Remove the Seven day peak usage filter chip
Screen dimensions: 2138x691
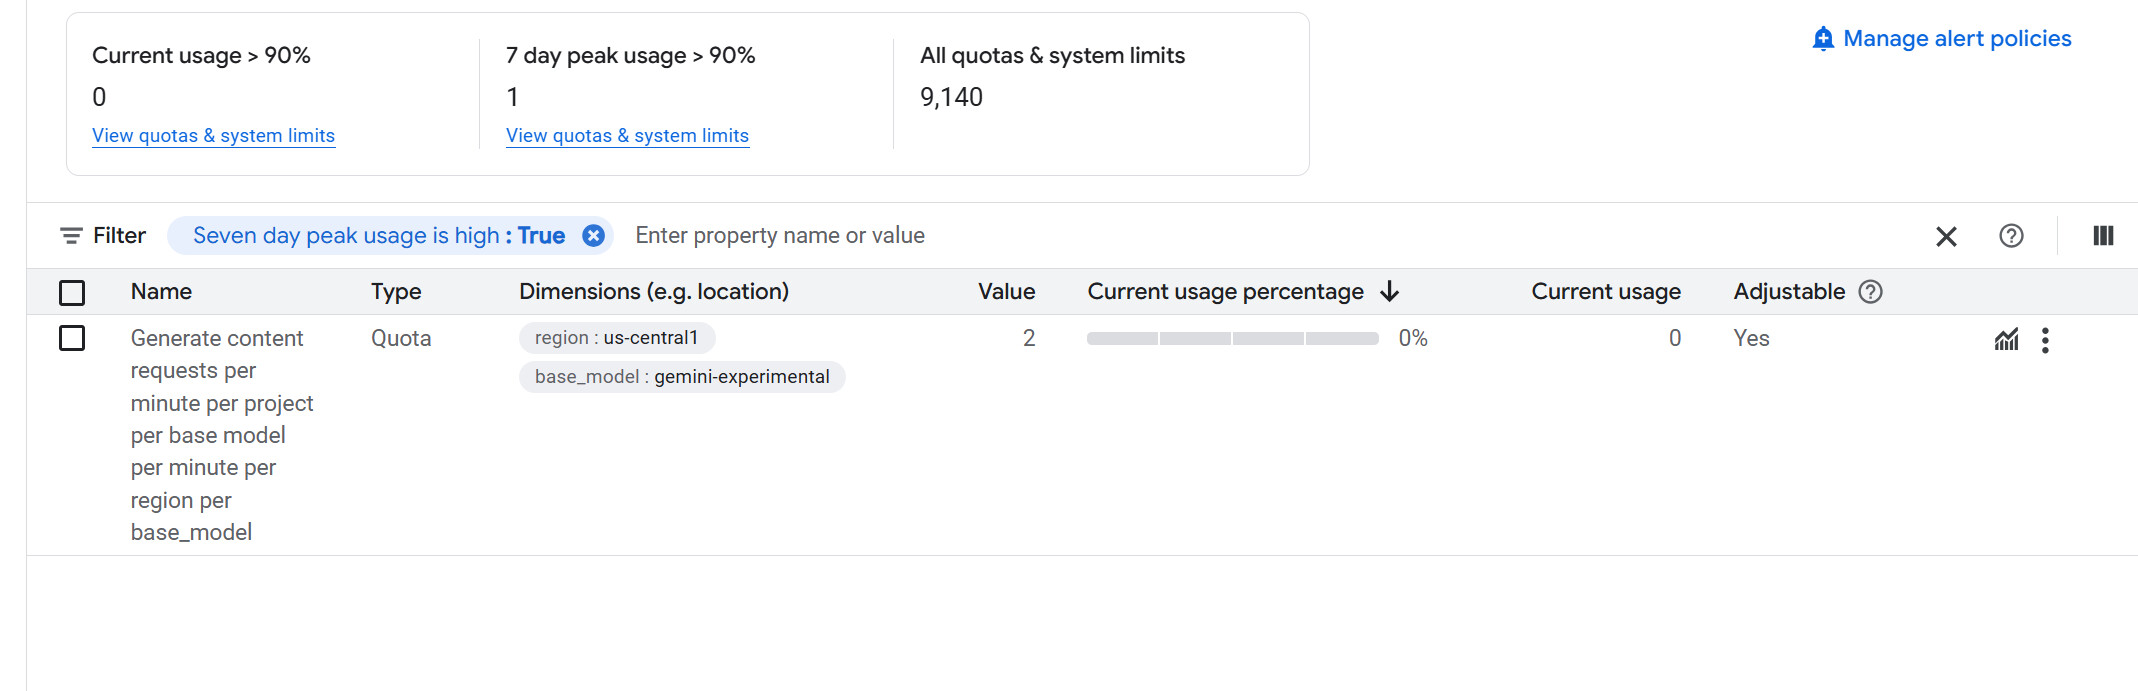click(x=593, y=236)
